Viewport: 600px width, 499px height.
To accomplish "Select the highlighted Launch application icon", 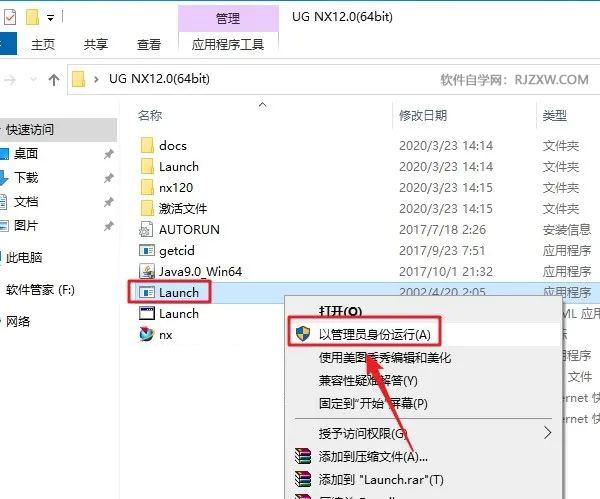I will point(147,292).
